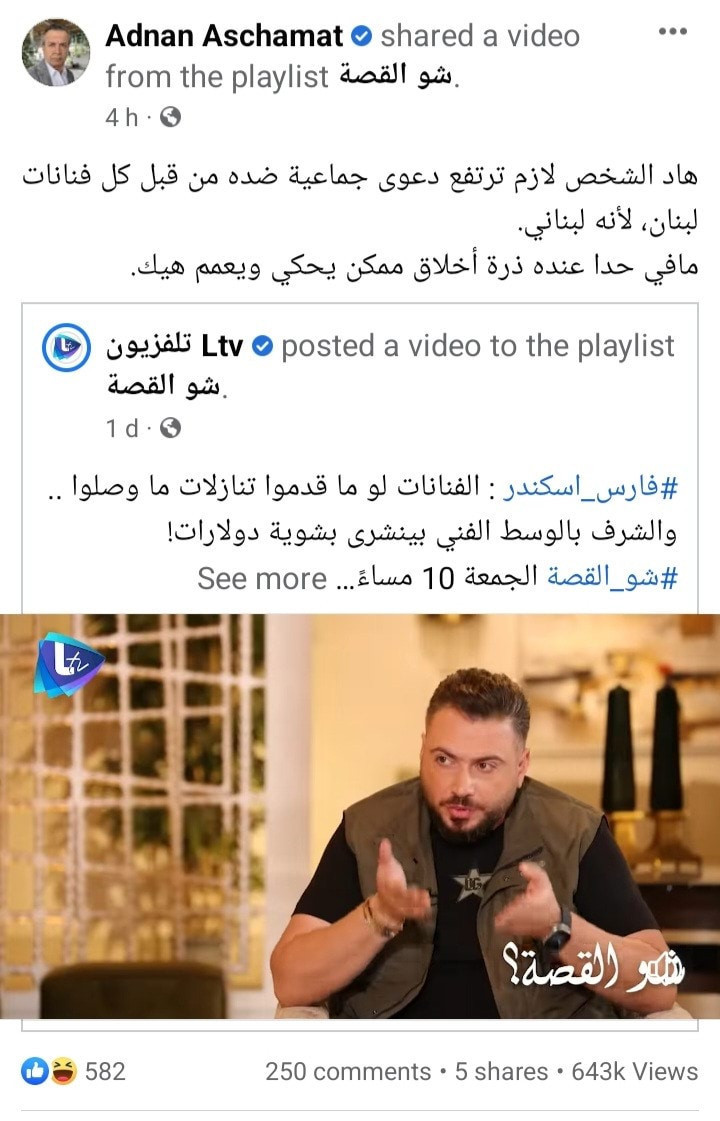Click the globe privacy icon beside 4 h
Viewport: 720px width, 1121px height.
pyautogui.click(x=170, y=117)
